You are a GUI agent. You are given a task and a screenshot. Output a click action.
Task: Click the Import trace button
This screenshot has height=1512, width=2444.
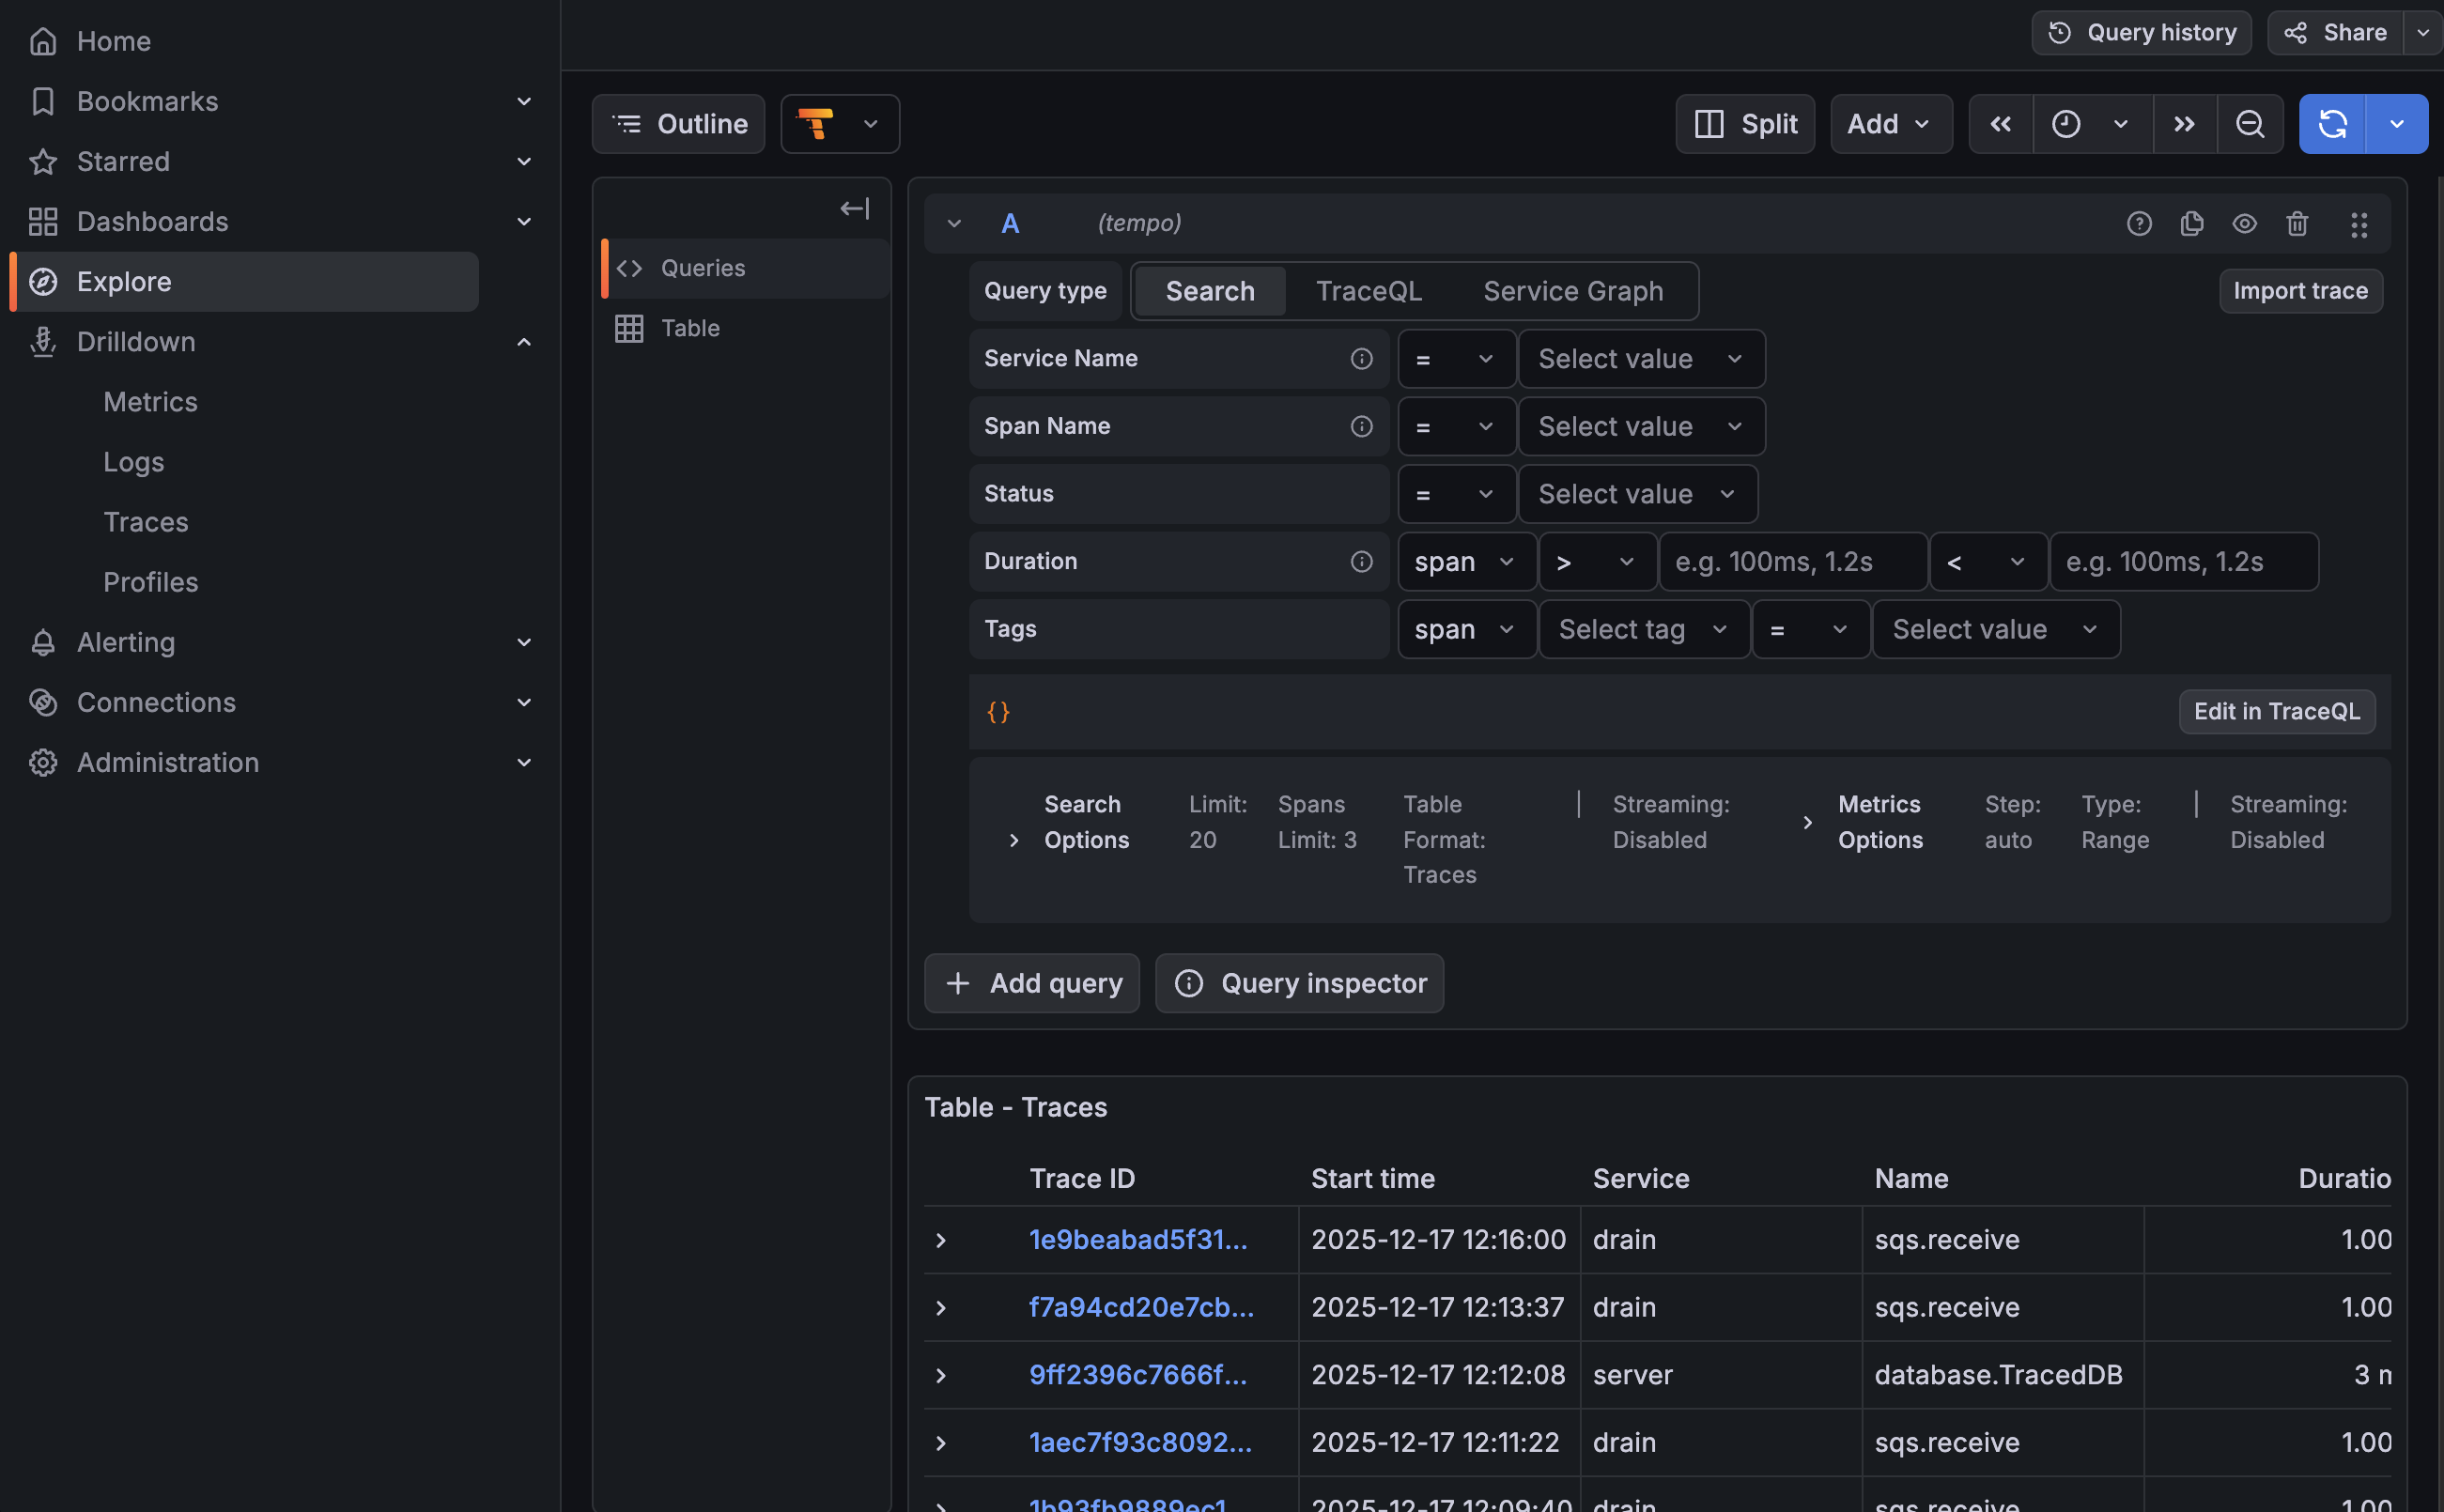pos(2300,290)
